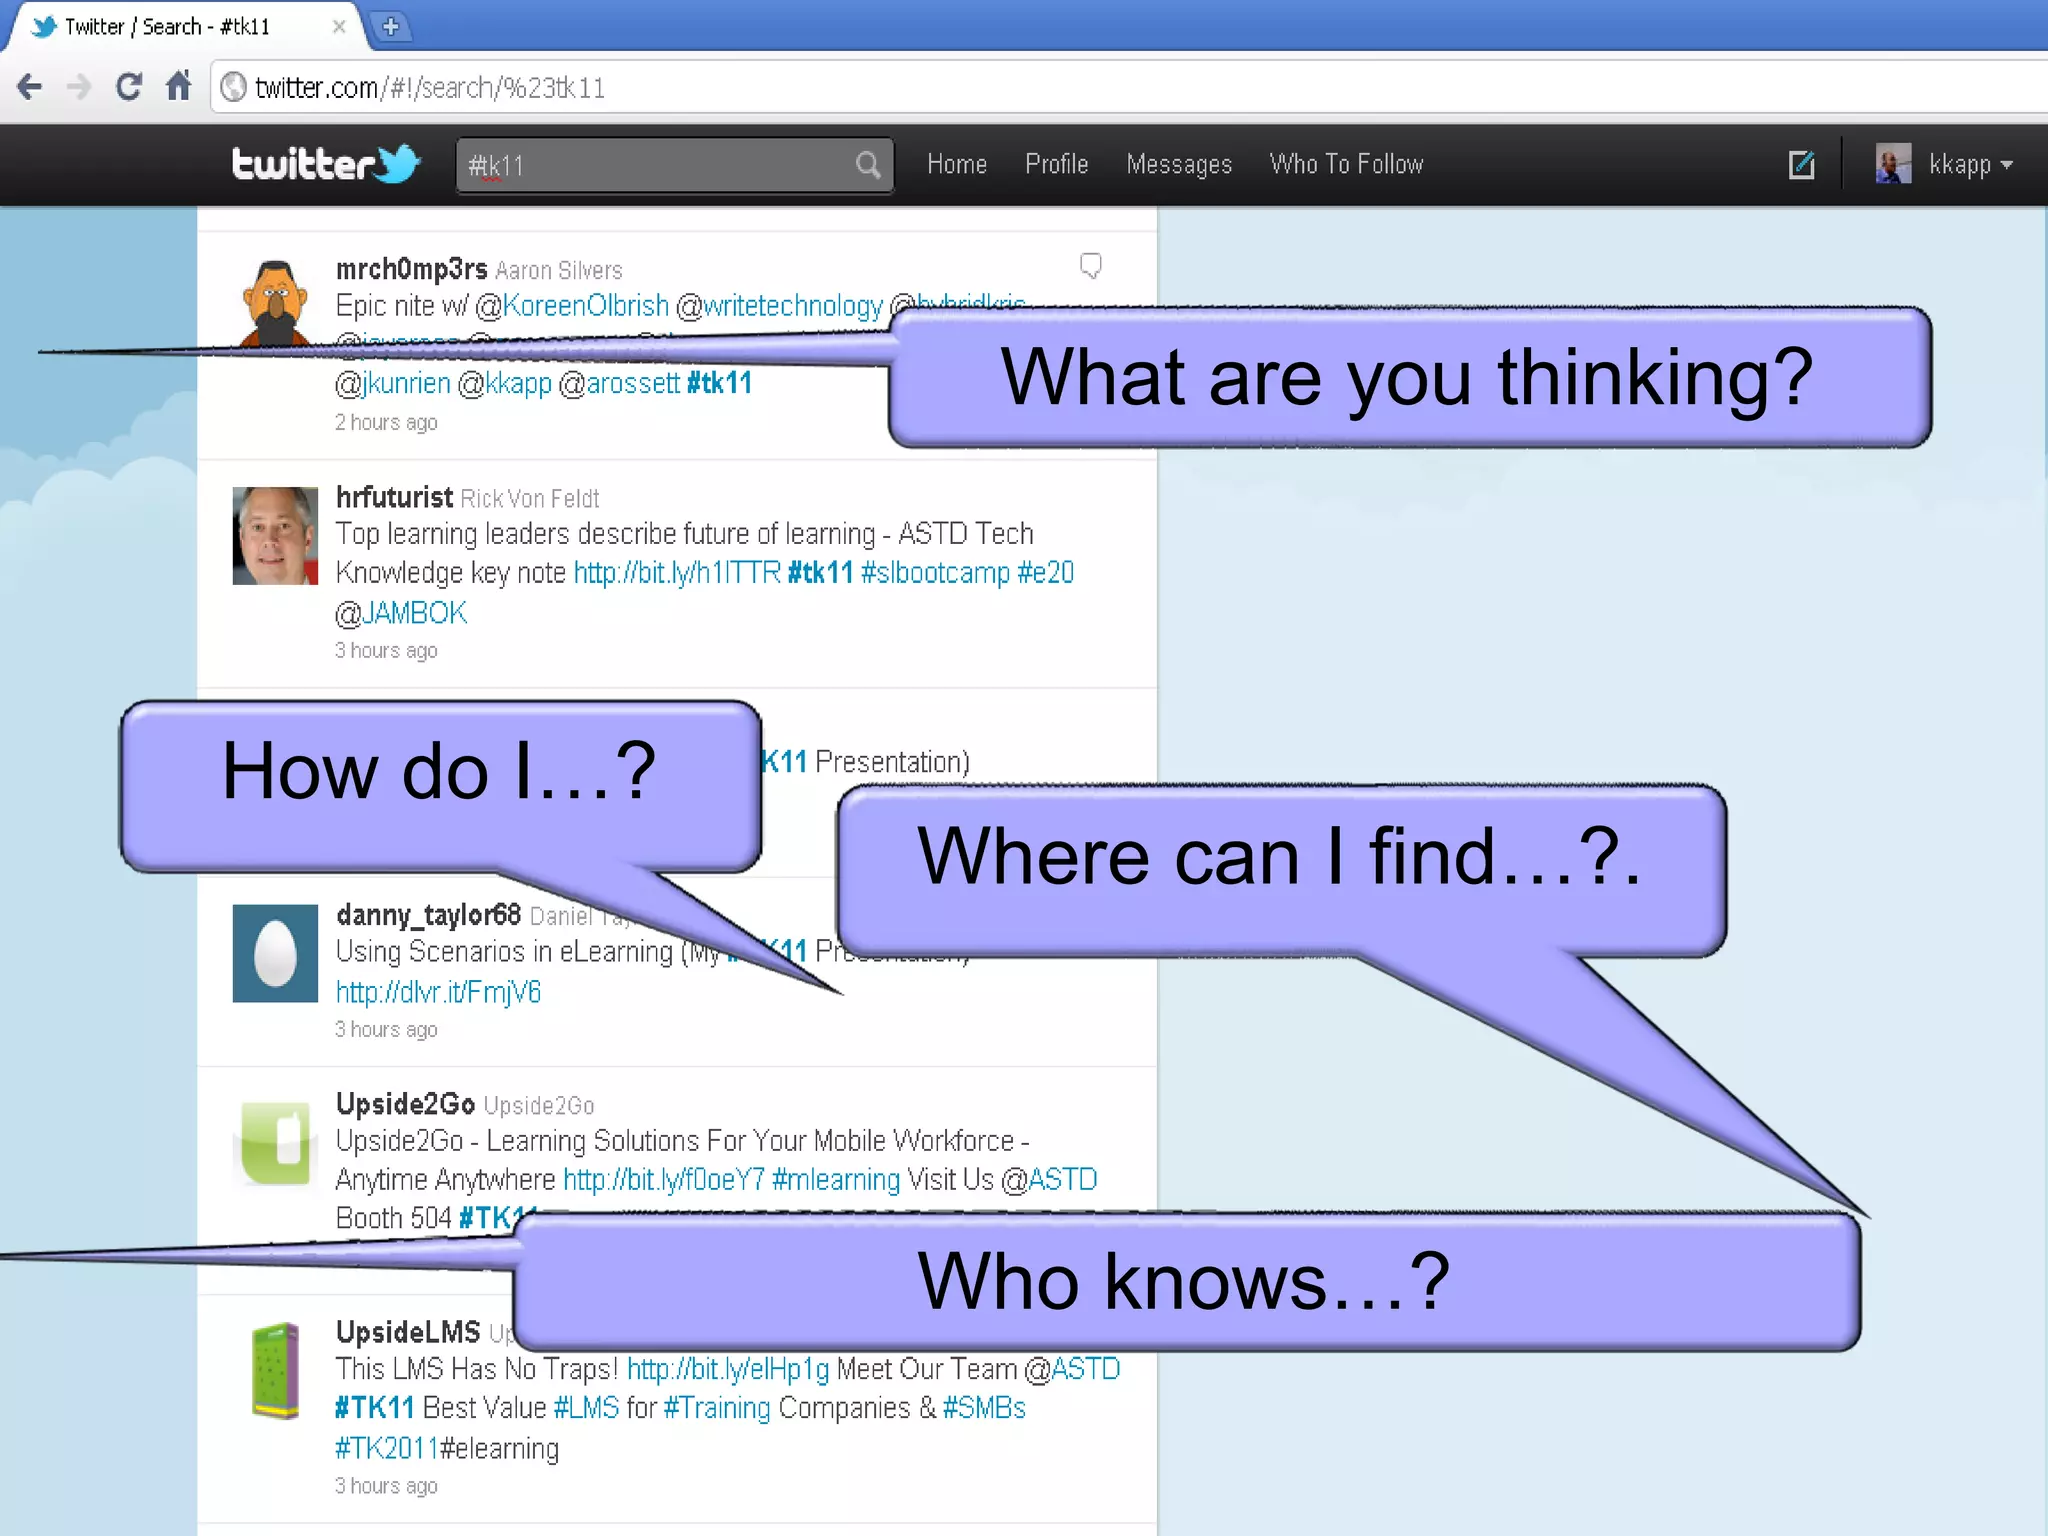Click mrch0mp3rs cartoon avatar
2048x1536 pixels.
point(275,302)
